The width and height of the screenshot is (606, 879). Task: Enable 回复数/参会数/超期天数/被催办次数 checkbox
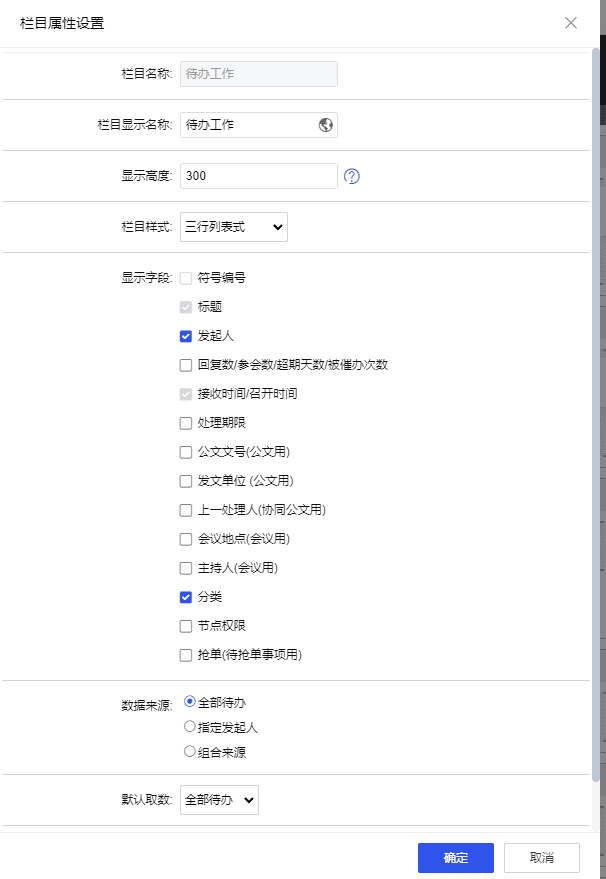(186, 366)
